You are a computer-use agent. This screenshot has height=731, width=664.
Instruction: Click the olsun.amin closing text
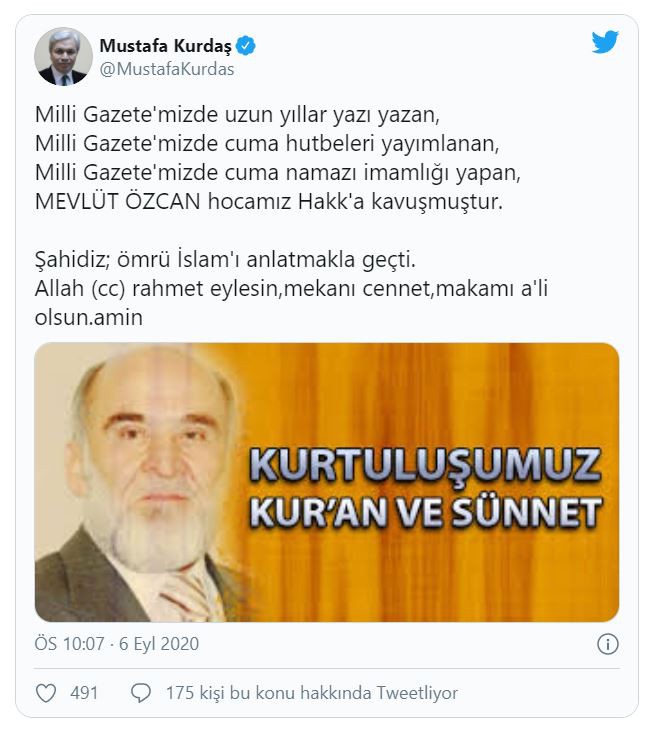point(89,317)
